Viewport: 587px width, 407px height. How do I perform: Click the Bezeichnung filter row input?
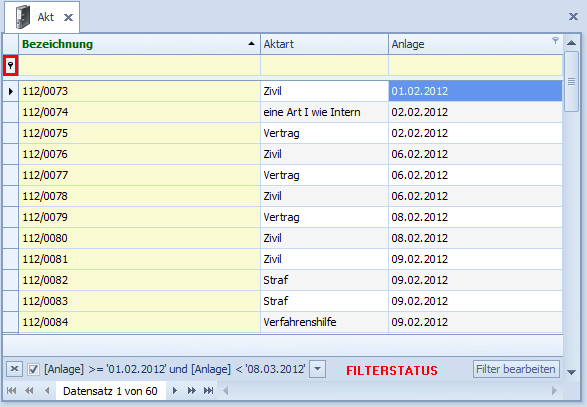[139, 66]
